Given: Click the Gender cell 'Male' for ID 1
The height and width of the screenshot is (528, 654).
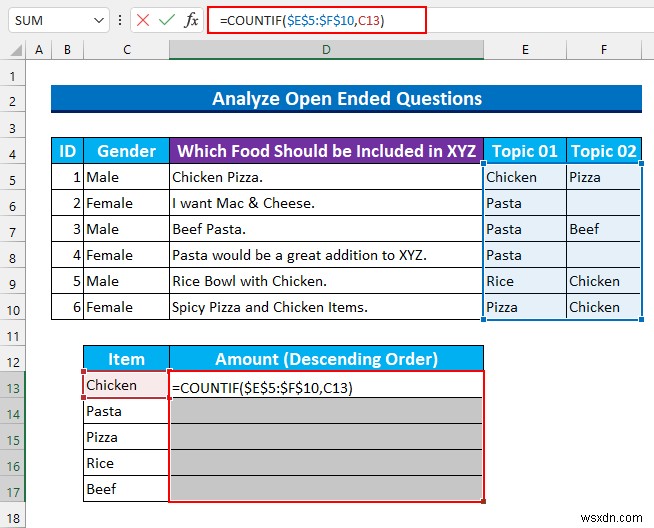Looking at the screenshot, I should (126, 177).
